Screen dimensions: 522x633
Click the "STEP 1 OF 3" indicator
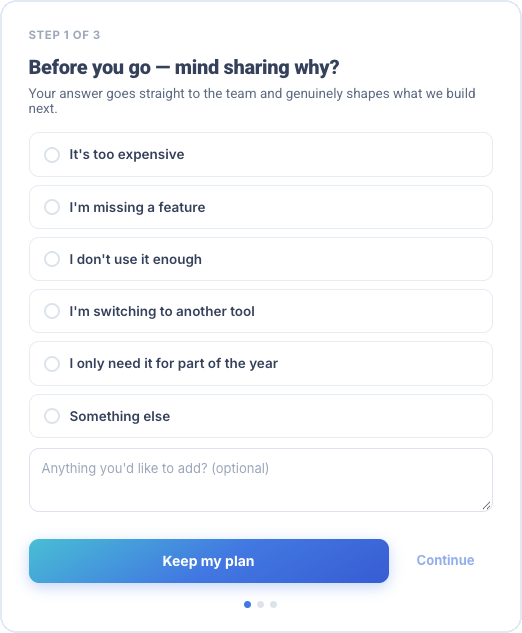coord(64,35)
